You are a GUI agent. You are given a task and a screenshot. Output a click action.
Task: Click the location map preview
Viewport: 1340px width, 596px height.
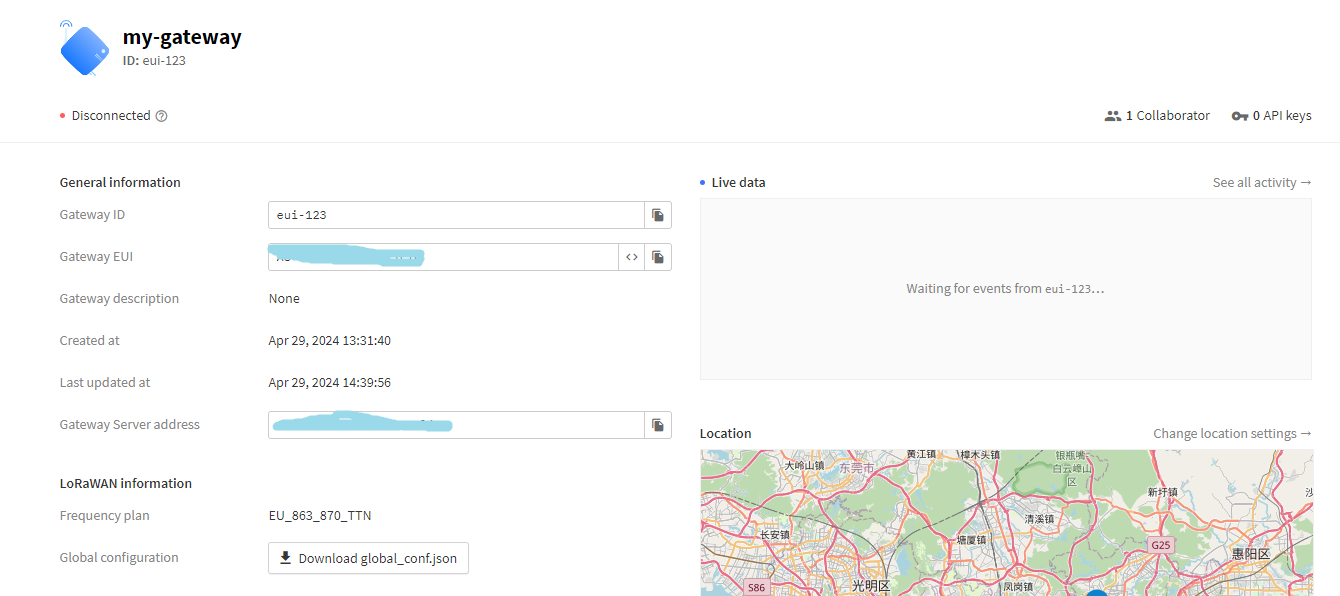[1006, 523]
